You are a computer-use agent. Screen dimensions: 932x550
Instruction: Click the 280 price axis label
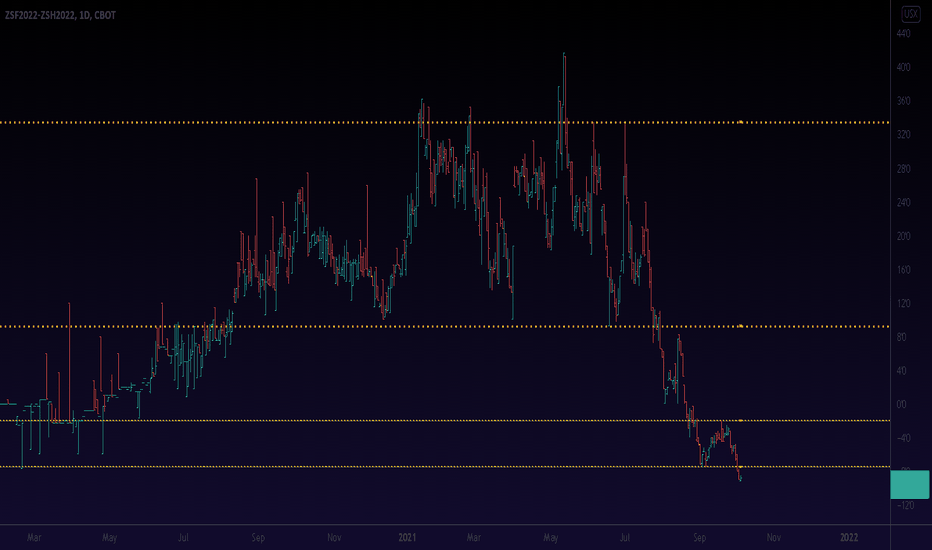pos(903,169)
